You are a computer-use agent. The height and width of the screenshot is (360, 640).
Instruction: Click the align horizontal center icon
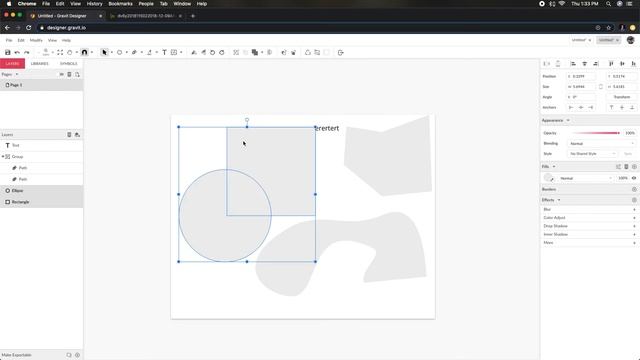(584, 64)
